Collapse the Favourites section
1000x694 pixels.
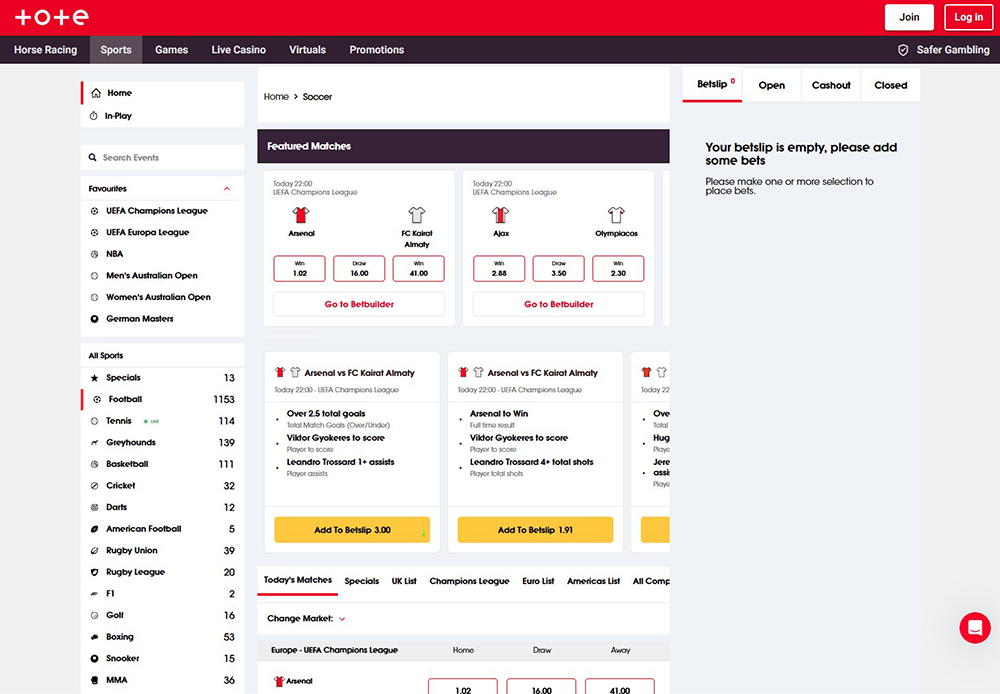point(227,189)
